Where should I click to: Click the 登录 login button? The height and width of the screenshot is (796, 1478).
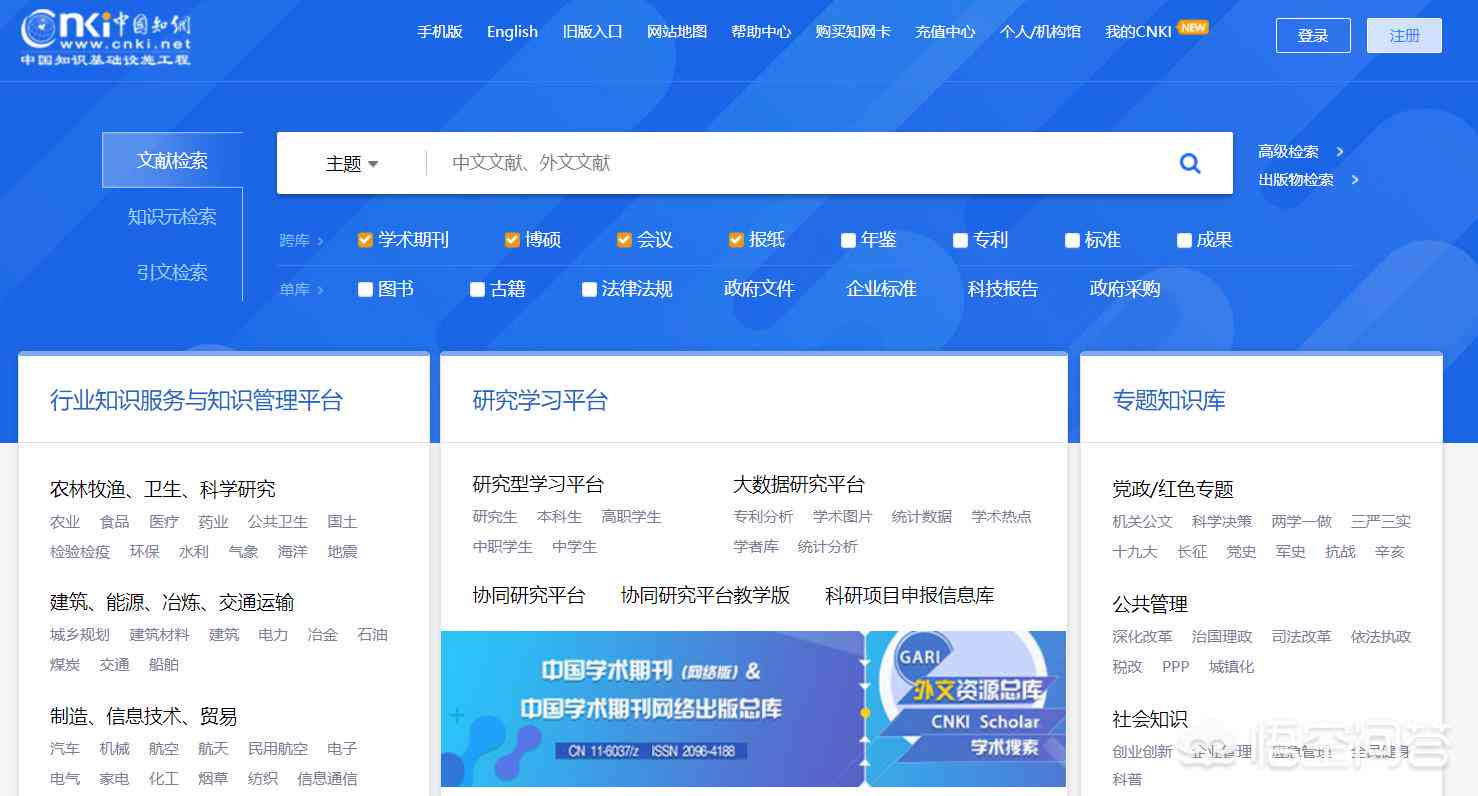[x=1313, y=35]
